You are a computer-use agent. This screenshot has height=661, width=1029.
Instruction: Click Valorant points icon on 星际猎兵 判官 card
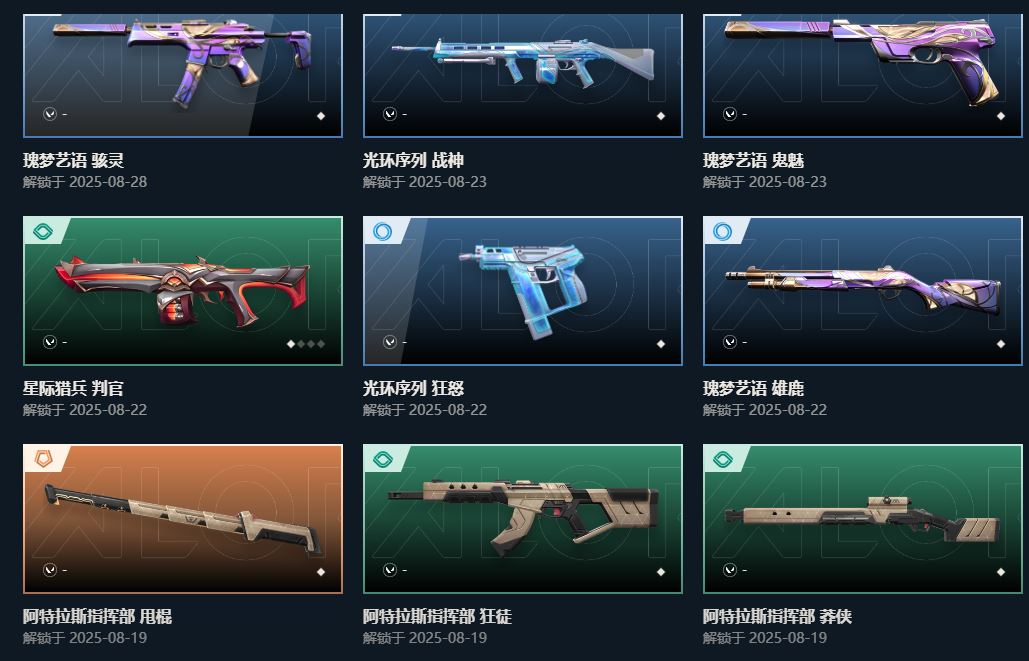pyautogui.click(x=50, y=342)
